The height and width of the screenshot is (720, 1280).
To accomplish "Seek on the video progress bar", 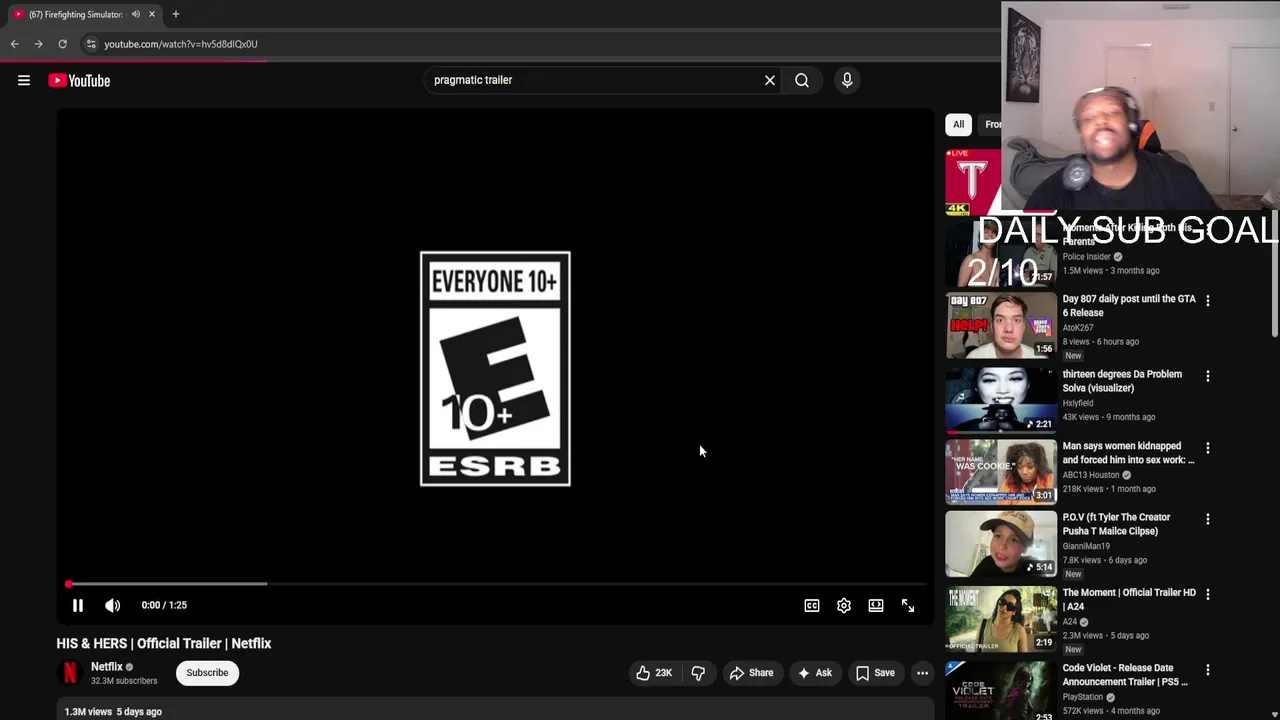I will coord(496,584).
